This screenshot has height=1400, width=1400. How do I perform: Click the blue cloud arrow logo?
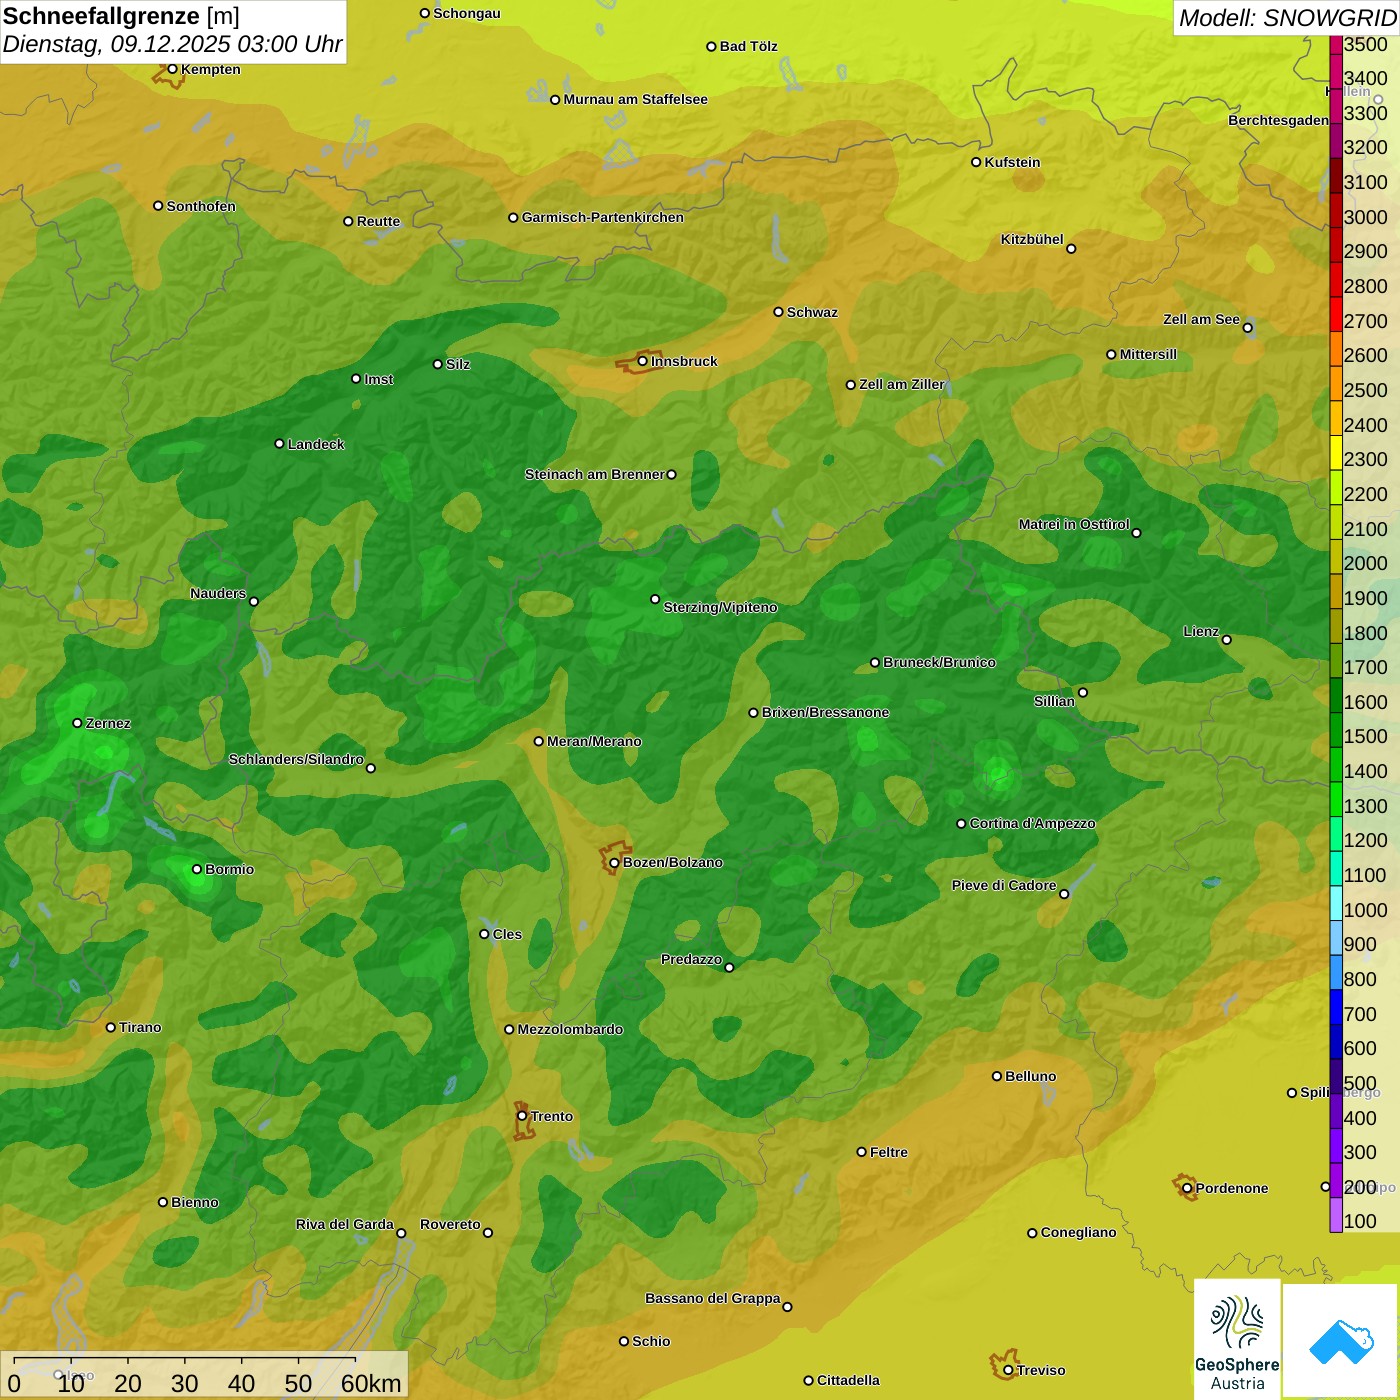pyautogui.click(x=1341, y=1341)
